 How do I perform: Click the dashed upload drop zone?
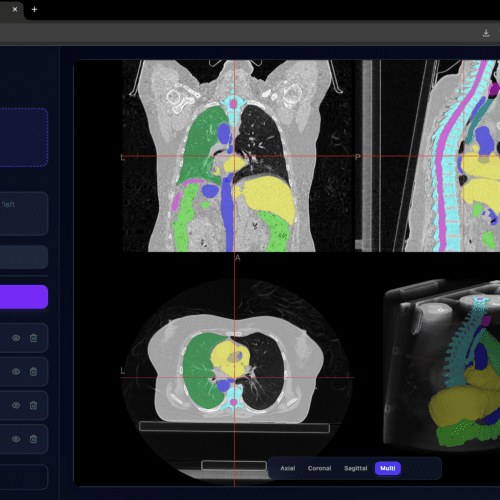23,137
